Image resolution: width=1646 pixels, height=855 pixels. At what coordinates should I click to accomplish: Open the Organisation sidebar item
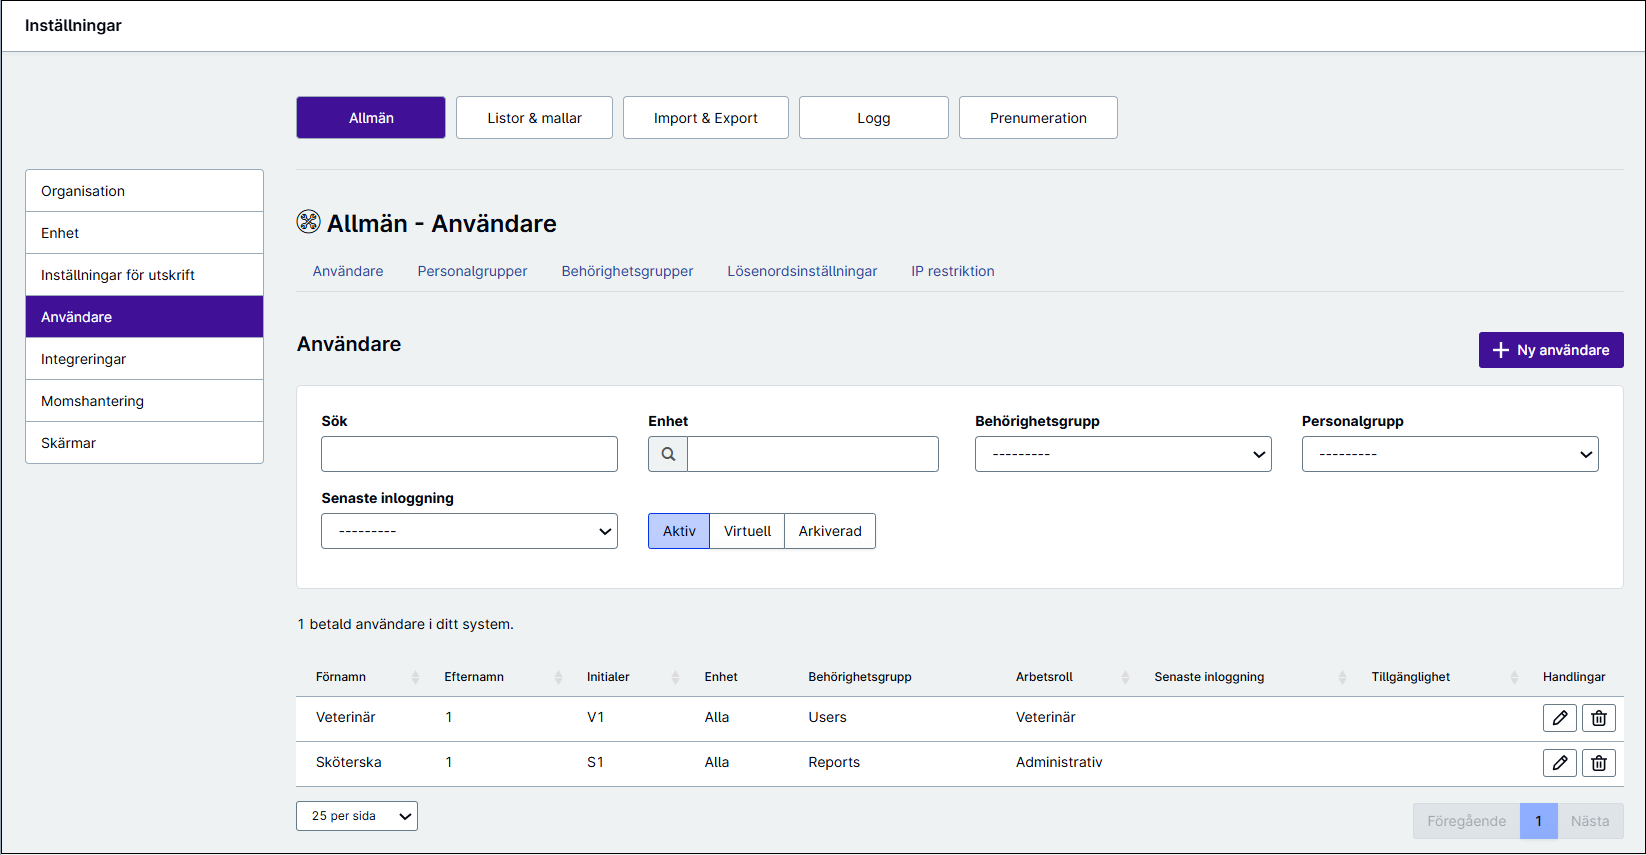(x=144, y=191)
